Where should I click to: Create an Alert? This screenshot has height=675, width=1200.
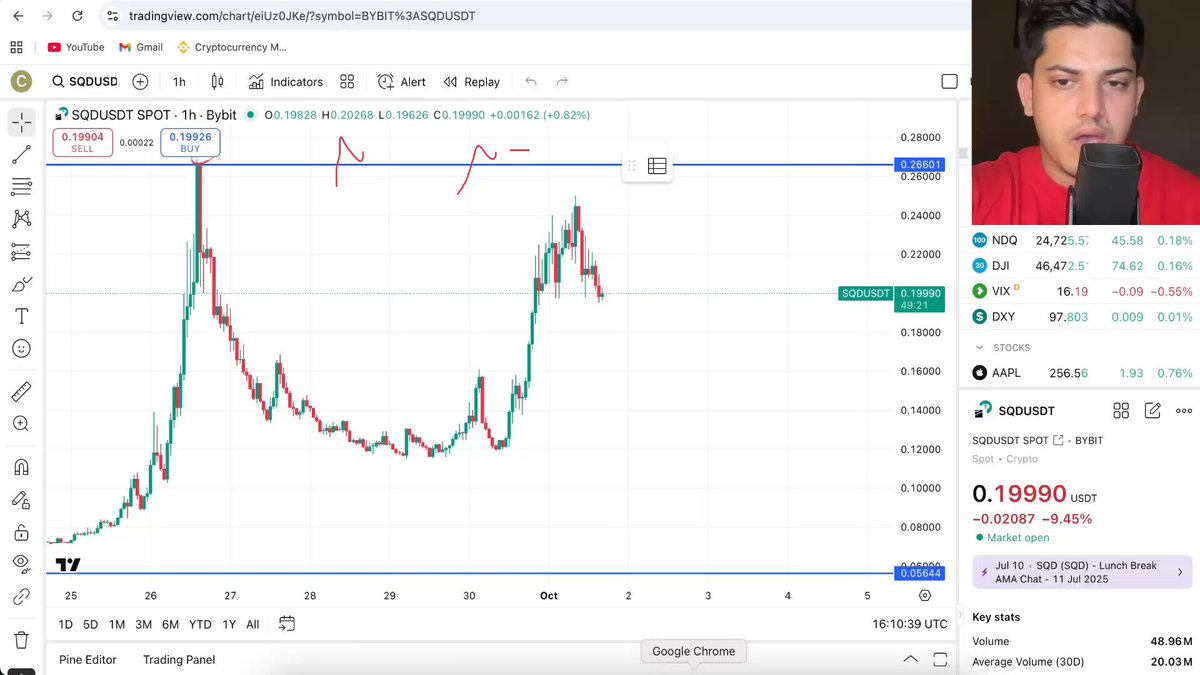point(401,82)
